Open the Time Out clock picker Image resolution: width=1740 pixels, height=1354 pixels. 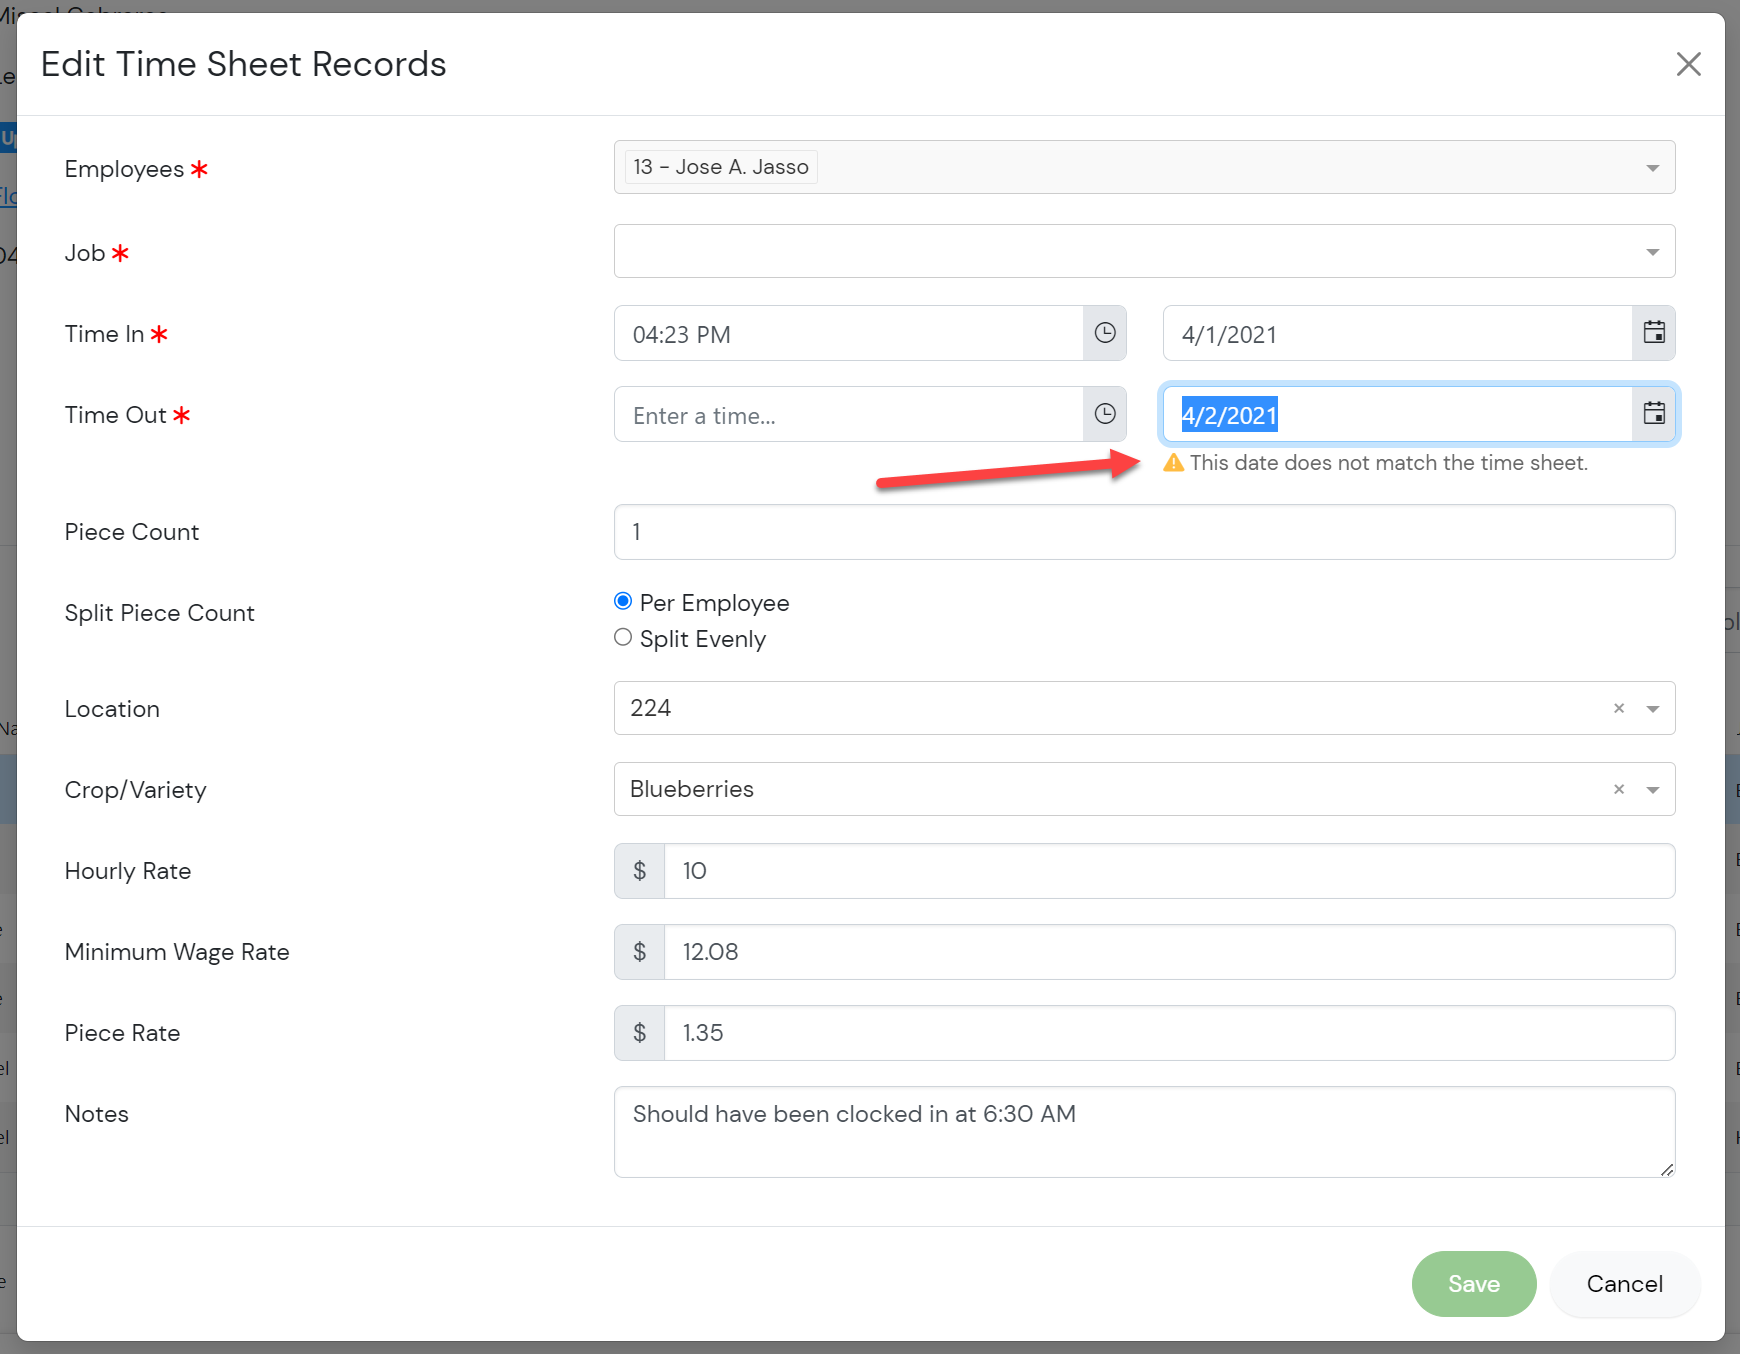click(1104, 414)
